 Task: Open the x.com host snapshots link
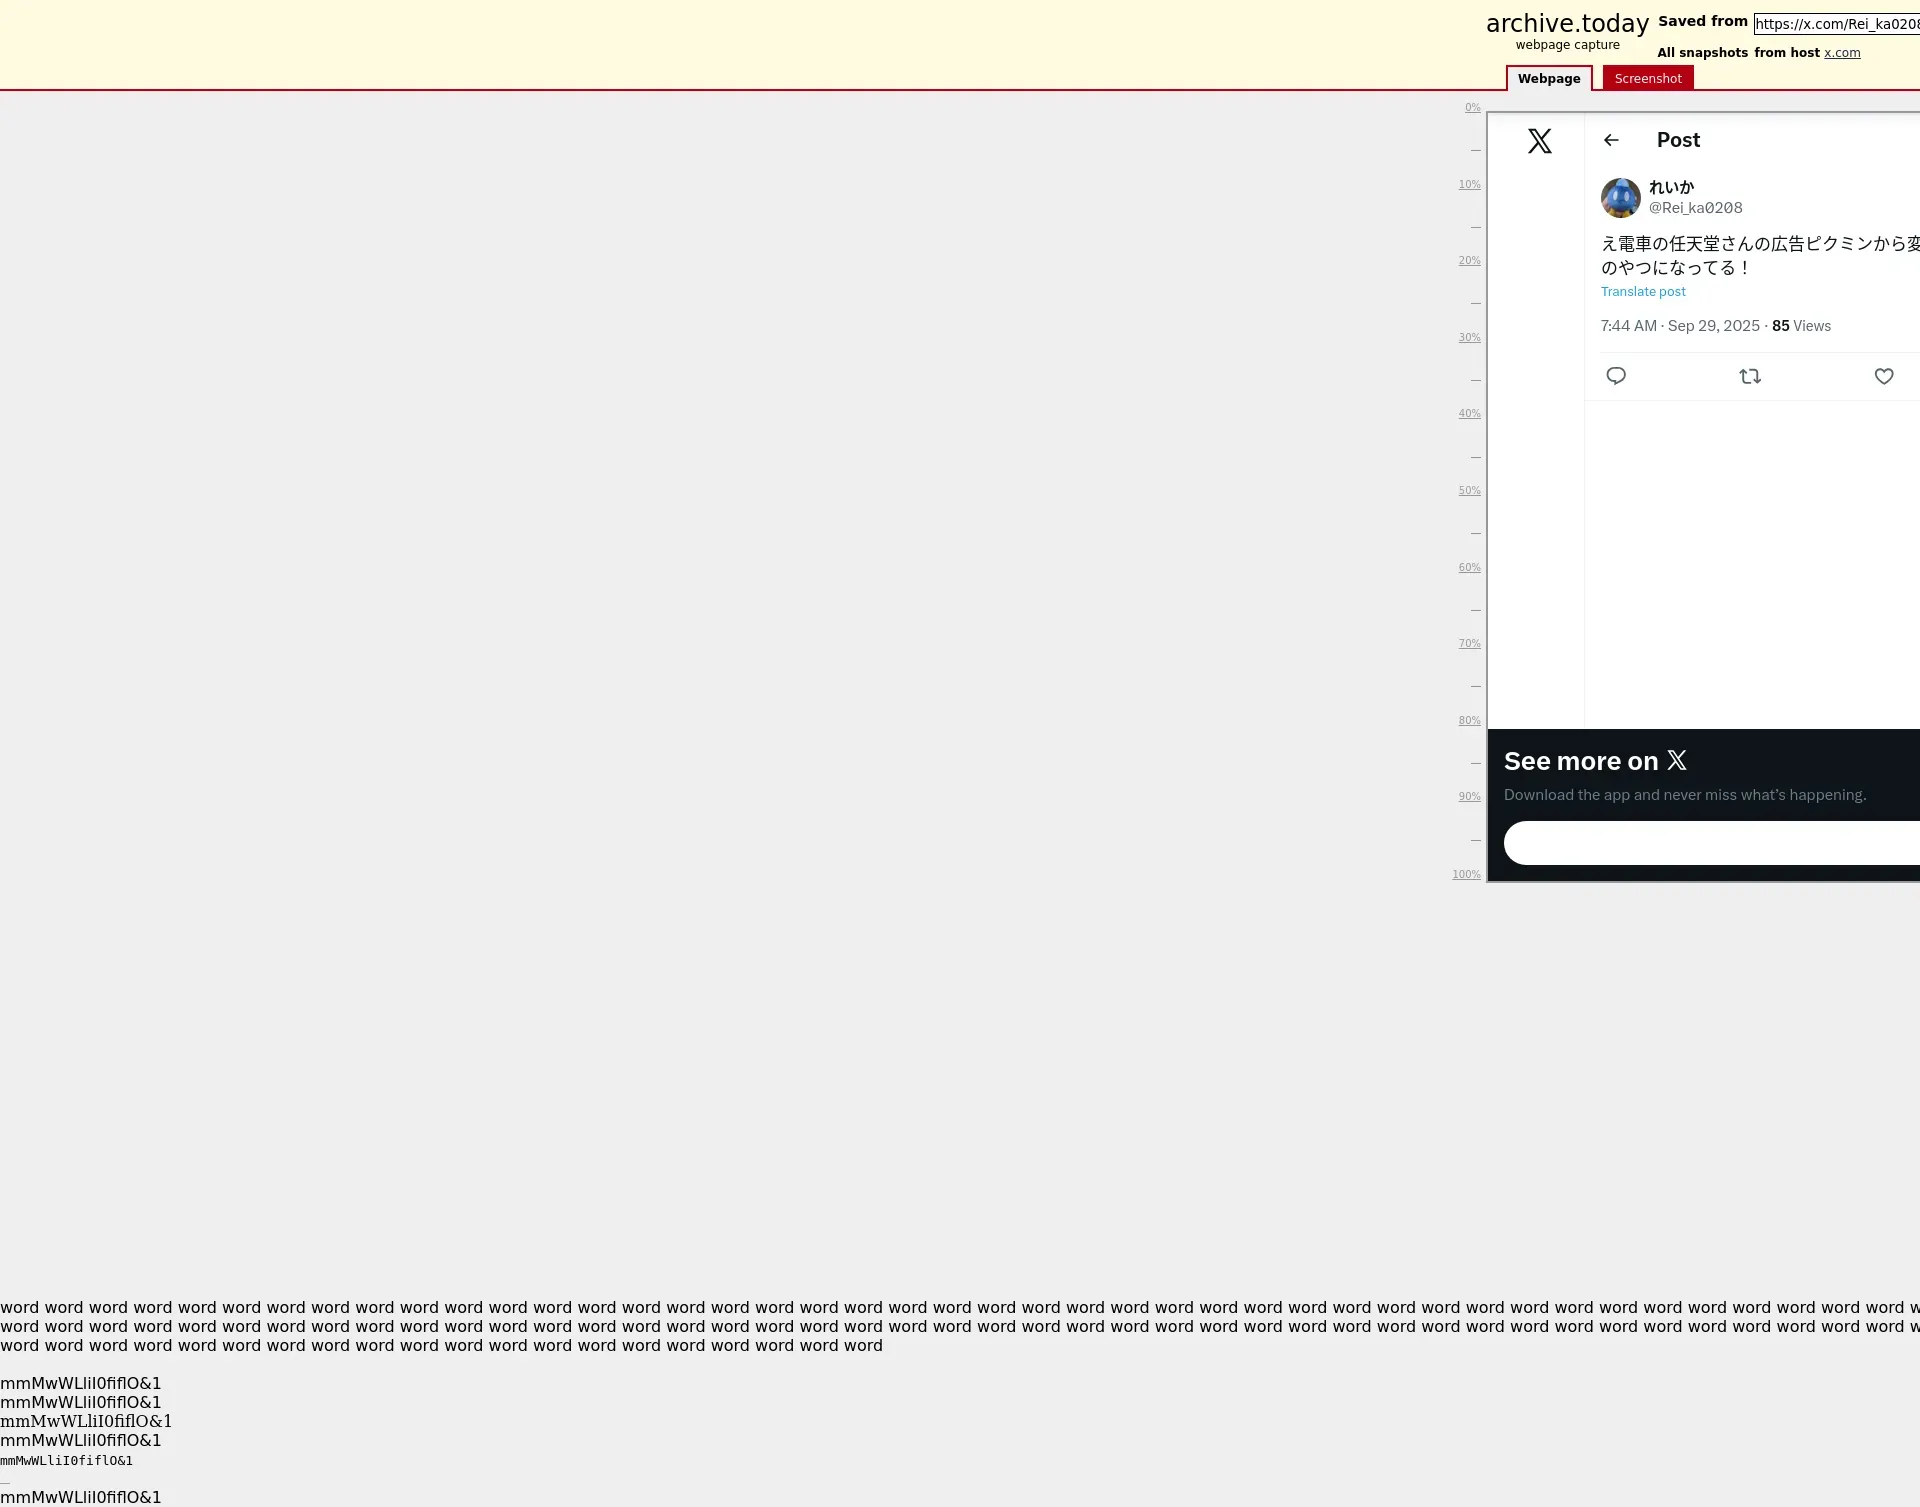[x=1842, y=53]
